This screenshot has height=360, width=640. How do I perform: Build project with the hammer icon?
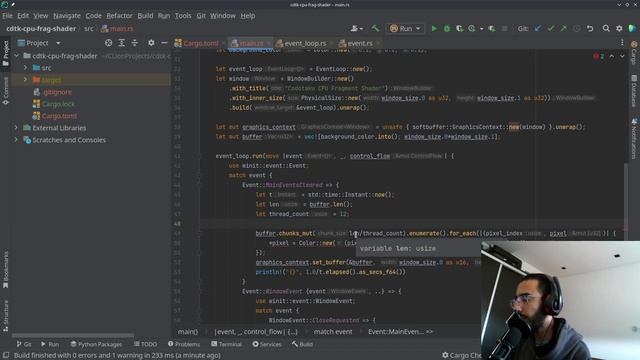[x=375, y=29]
